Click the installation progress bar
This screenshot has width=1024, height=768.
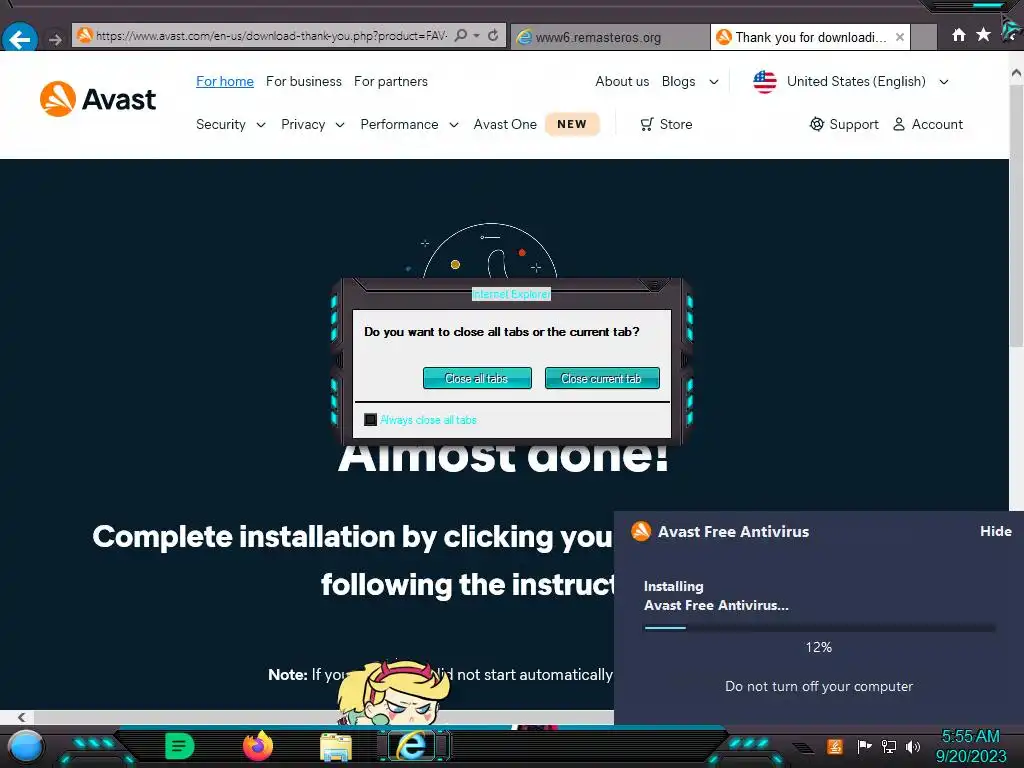[x=820, y=628]
